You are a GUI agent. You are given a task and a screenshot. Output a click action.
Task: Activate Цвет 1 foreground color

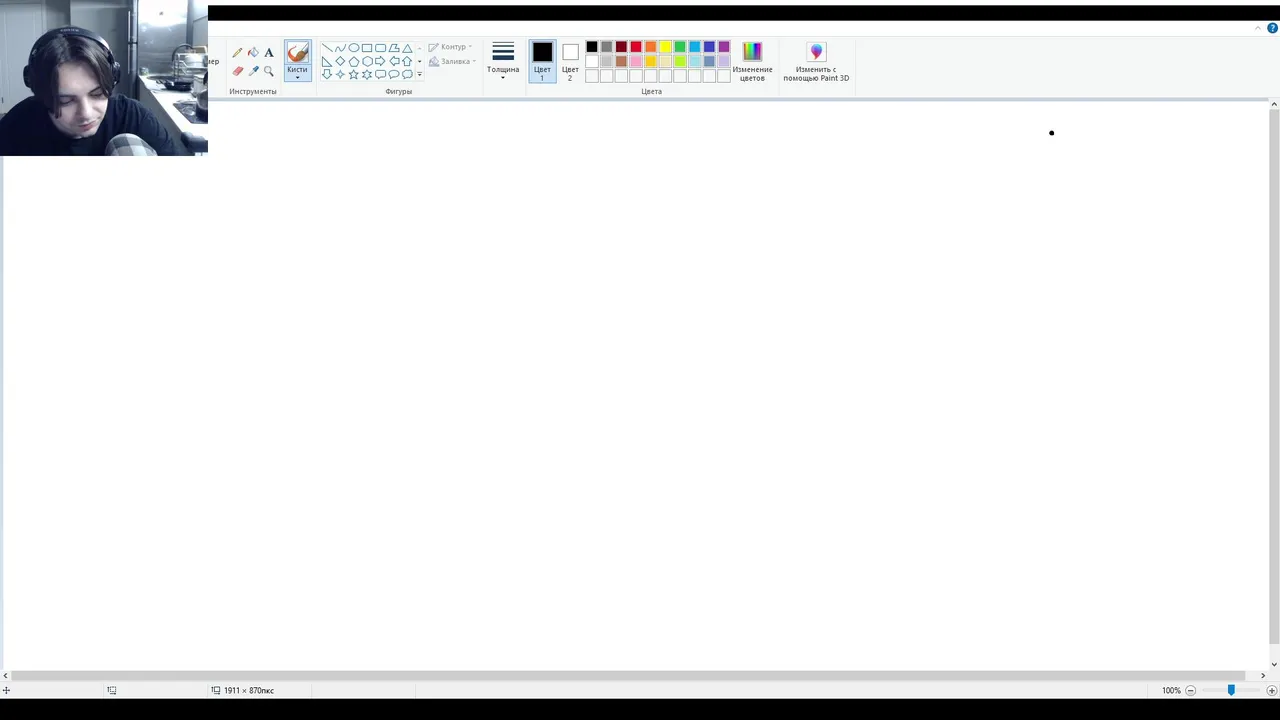click(542, 61)
